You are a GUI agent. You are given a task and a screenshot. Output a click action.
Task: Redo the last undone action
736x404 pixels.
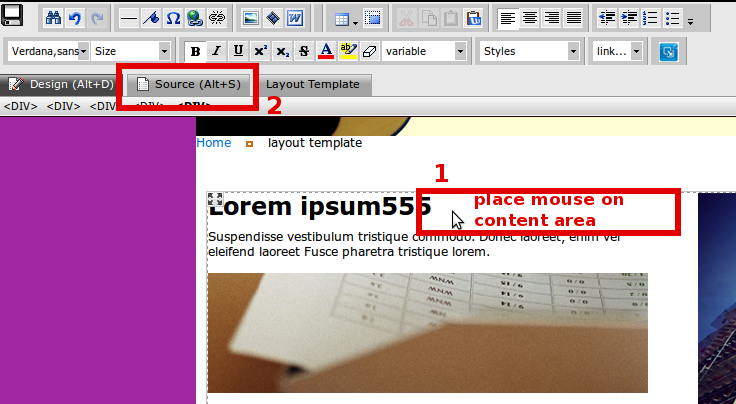[x=97, y=18]
